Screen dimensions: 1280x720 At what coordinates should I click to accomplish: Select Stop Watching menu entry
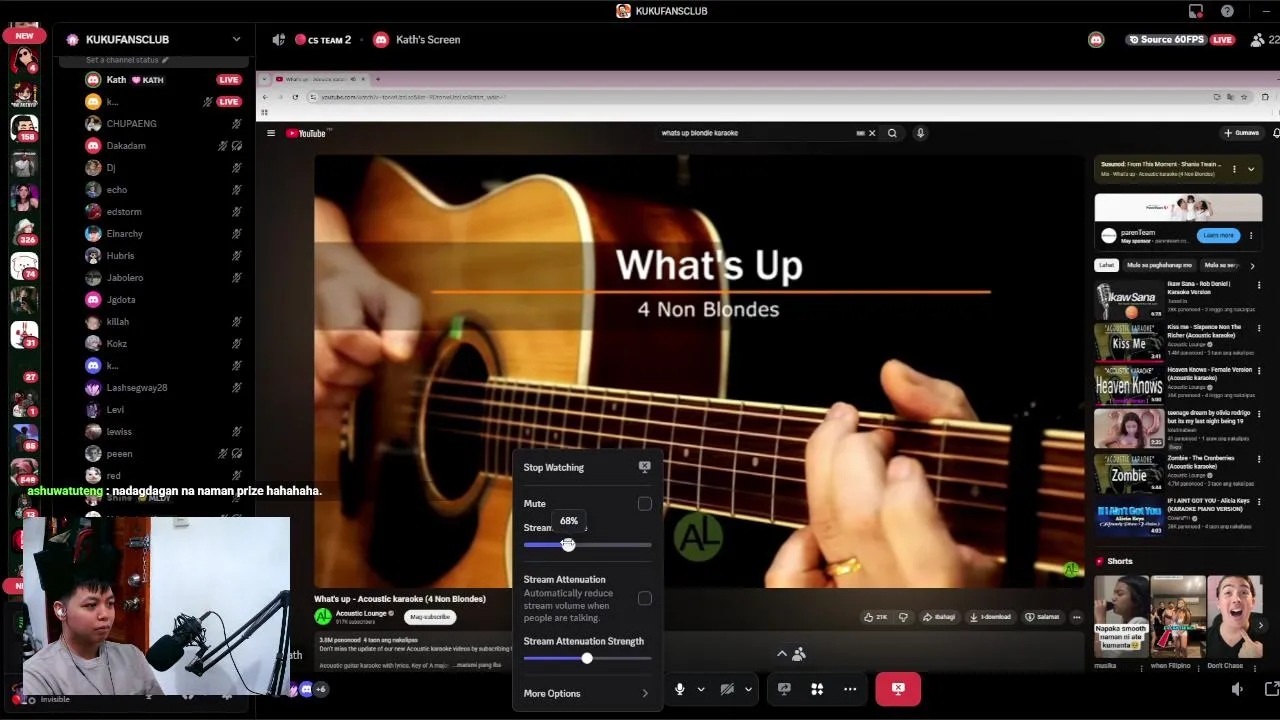click(x=586, y=467)
